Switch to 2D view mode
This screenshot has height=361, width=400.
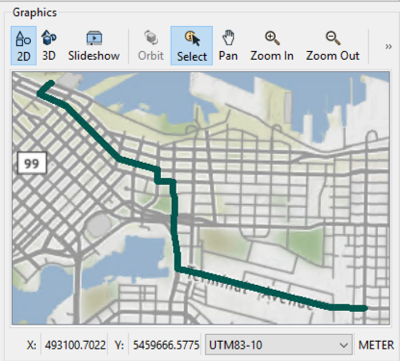pyautogui.click(x=23, y=46)
